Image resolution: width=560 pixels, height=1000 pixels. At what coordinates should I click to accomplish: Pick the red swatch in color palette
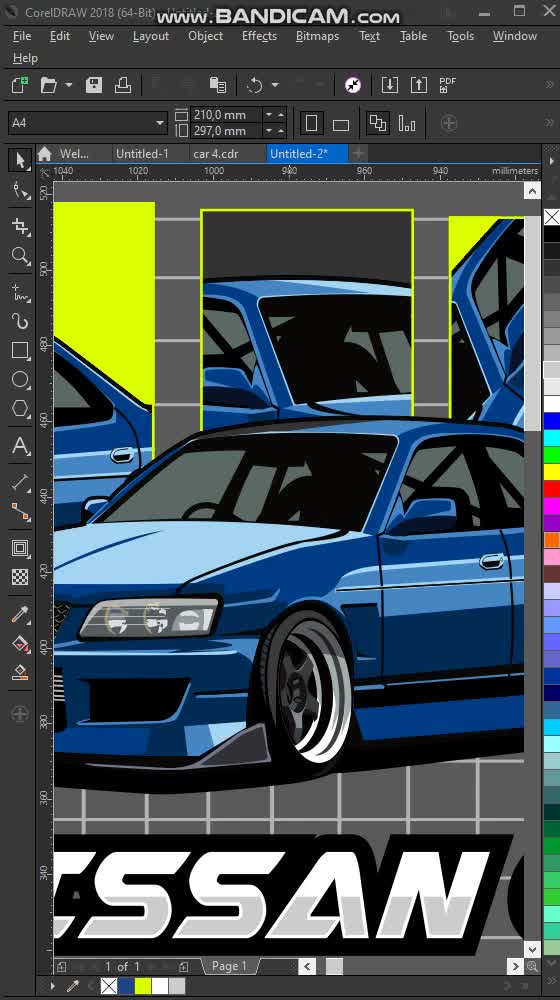point(552,489)
